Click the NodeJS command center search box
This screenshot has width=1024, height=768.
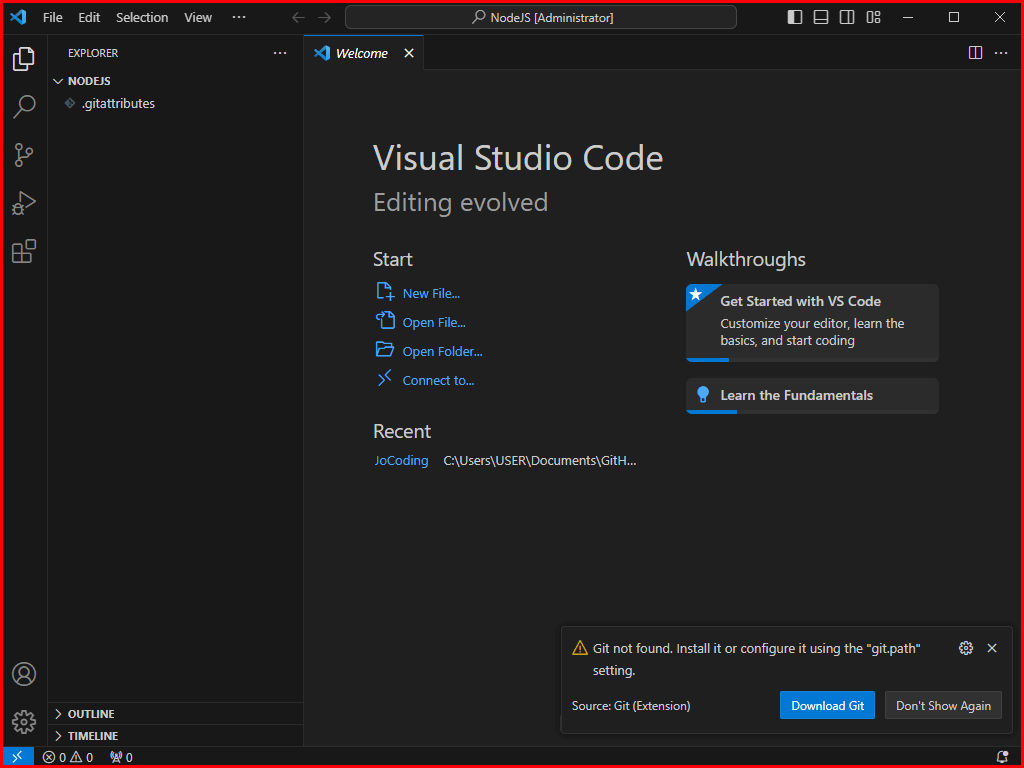pos(541,18)
